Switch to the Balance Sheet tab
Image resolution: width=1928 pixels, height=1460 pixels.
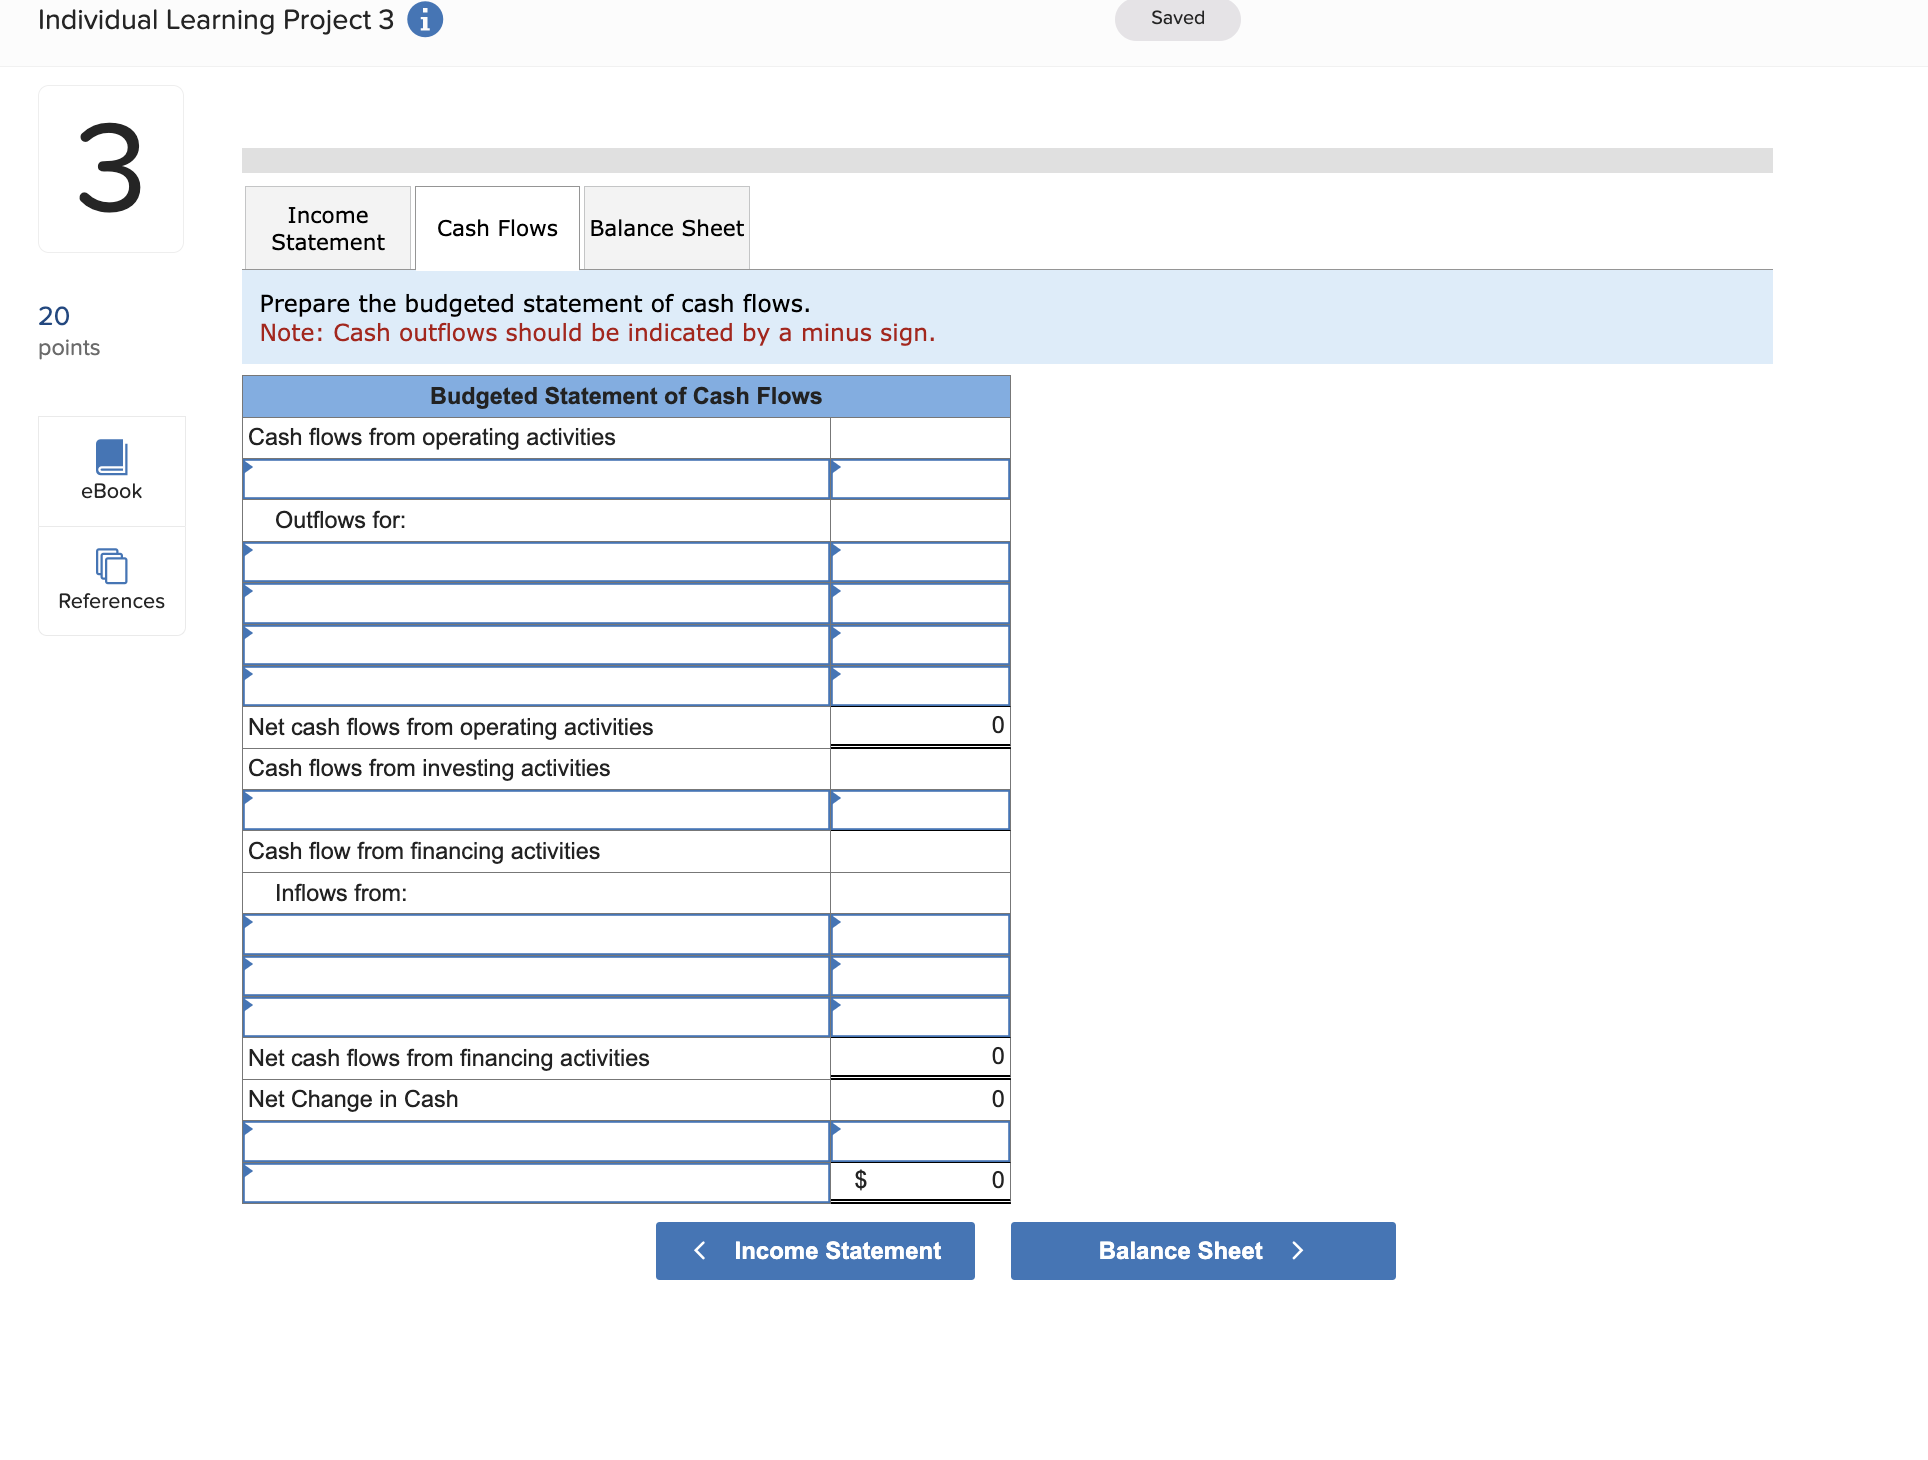coord(665,228)
